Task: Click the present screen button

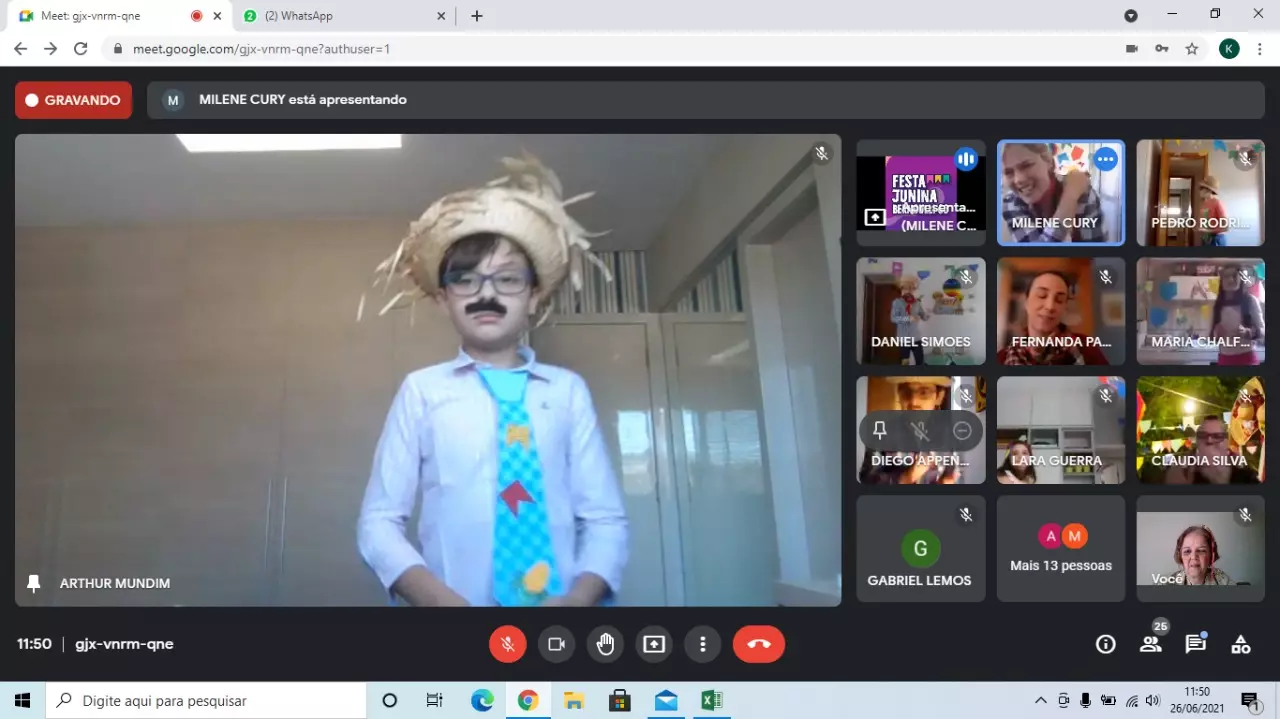Action: [x=654, y=644]
